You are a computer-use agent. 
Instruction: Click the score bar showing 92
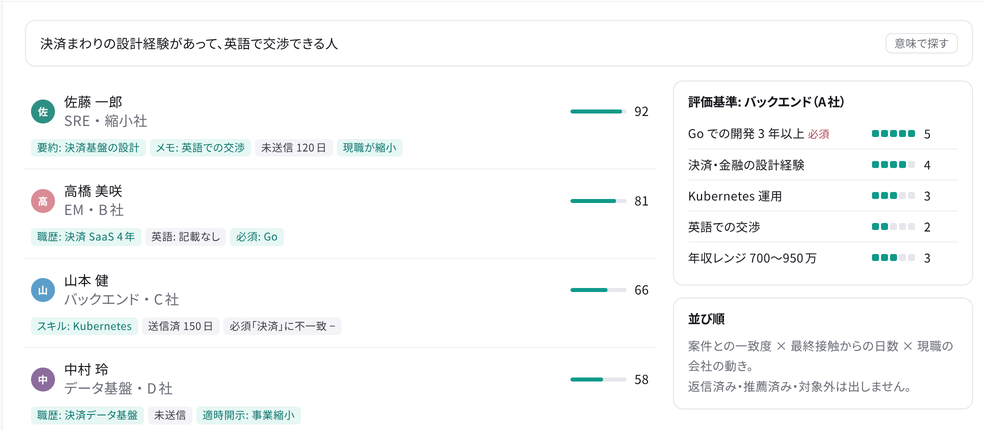tap(598, 112)
